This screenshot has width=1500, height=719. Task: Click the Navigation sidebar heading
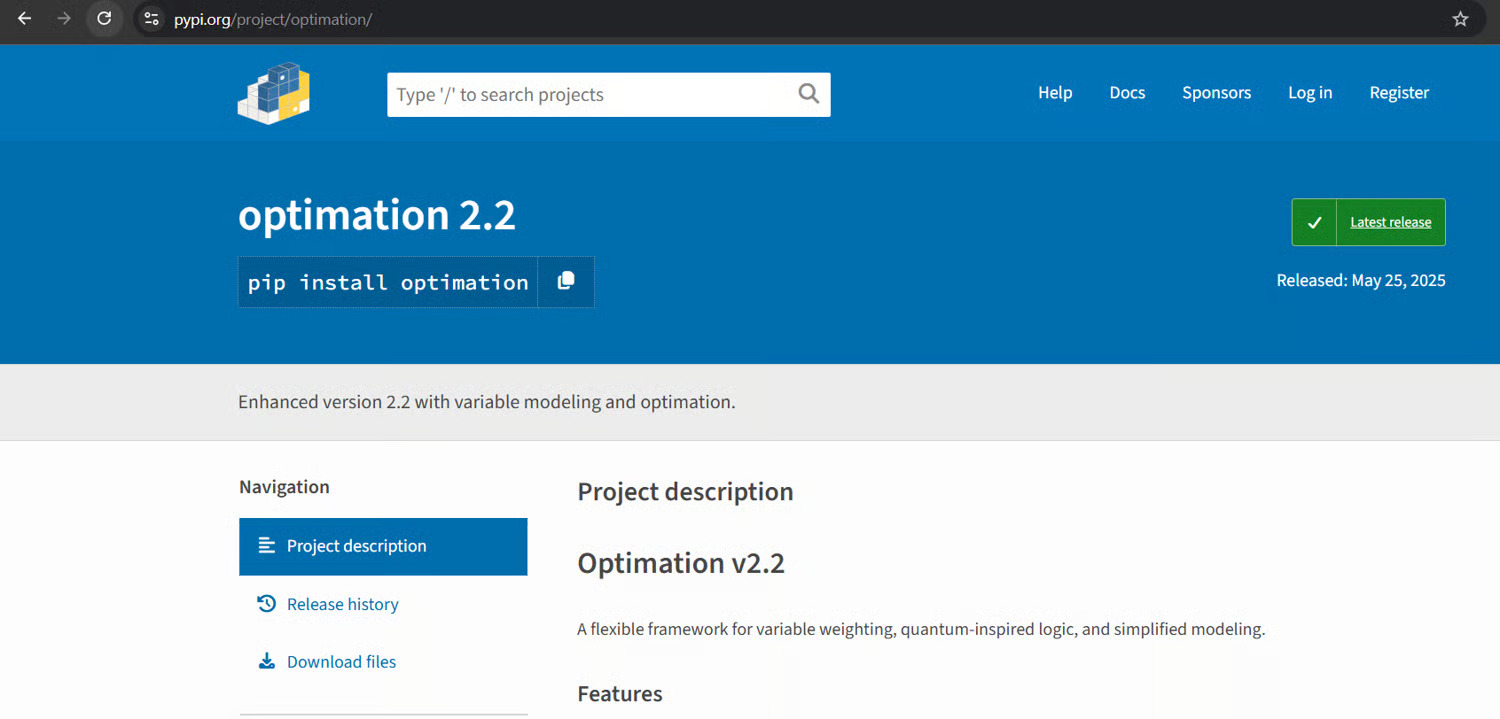(x=284, y=487)
